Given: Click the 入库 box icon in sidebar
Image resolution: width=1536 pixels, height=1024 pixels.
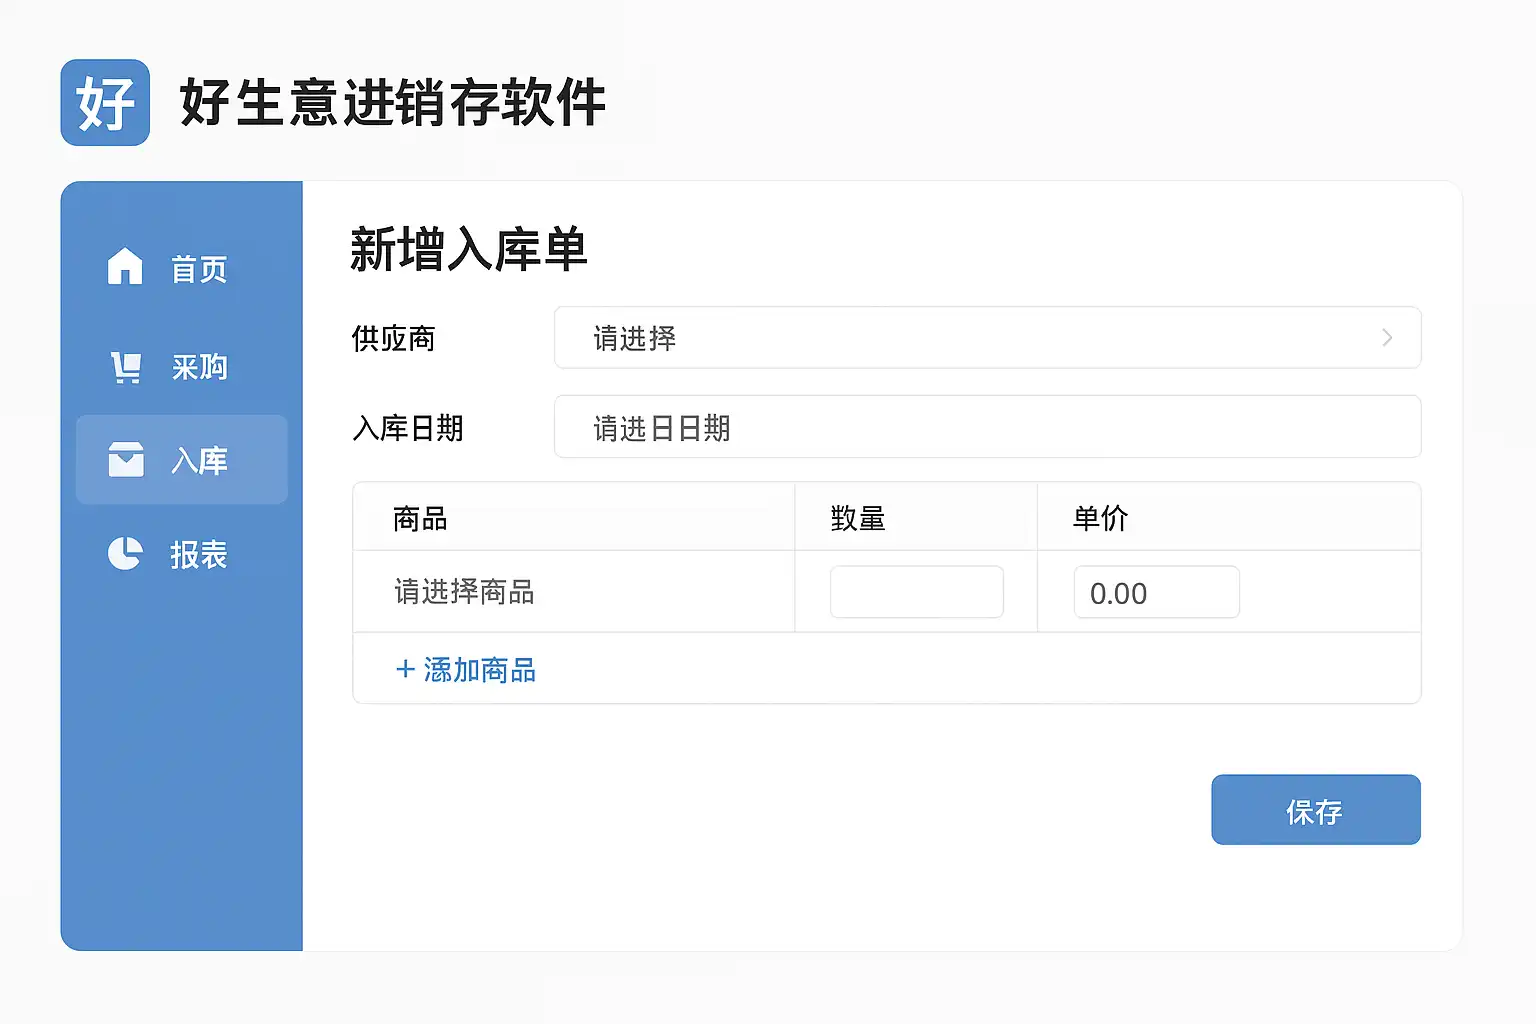Looking at the screenshot, I should [126, 459].
